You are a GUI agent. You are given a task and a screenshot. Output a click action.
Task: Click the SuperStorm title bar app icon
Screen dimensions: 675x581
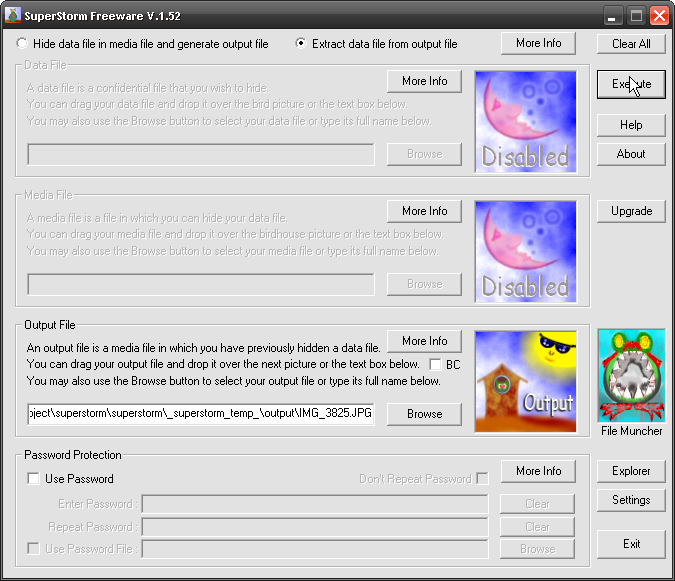(x=12, y=15)
